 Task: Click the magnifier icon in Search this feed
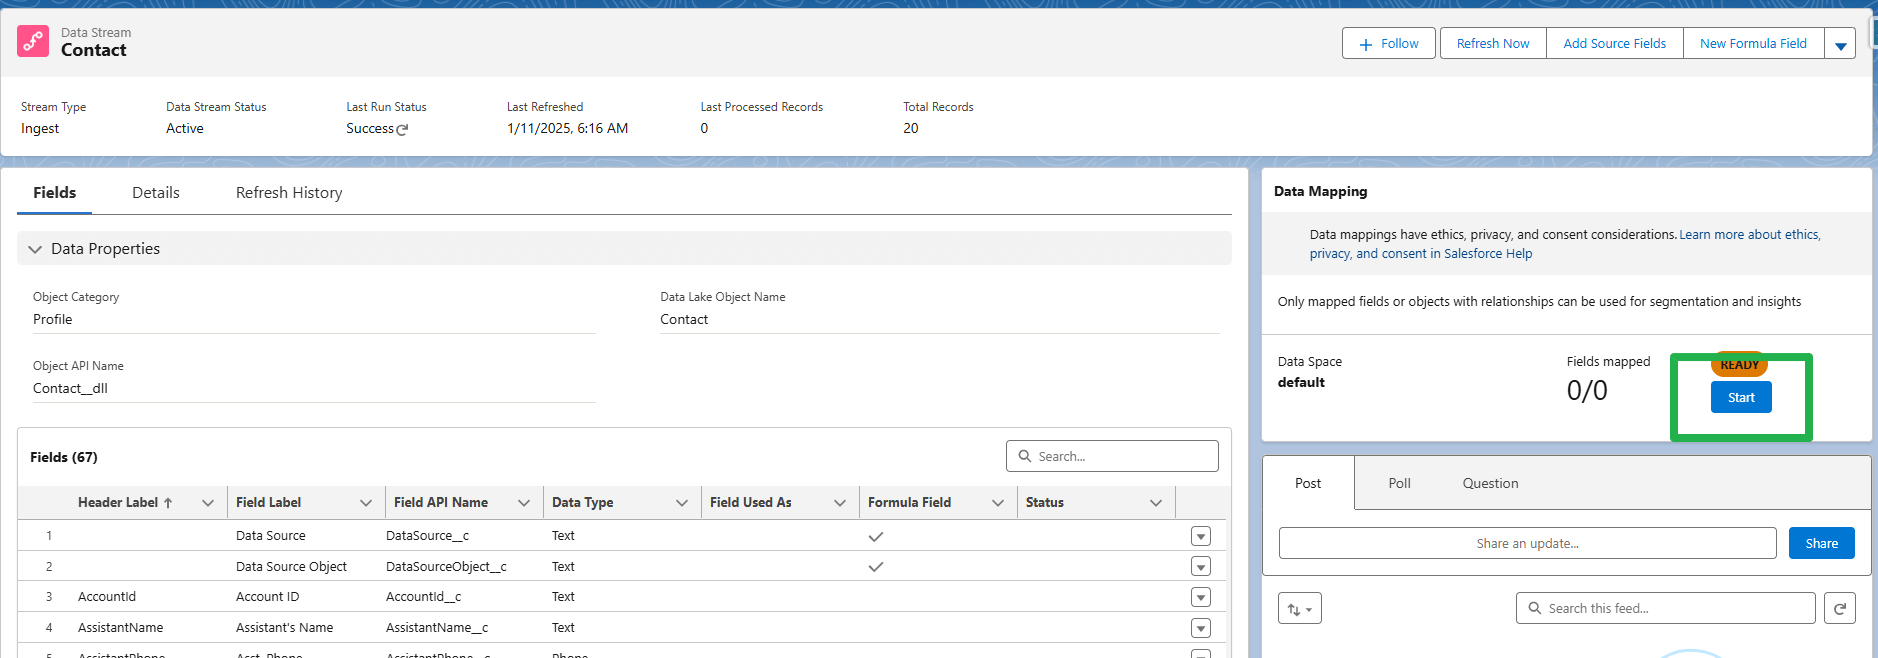(1535, 608)
